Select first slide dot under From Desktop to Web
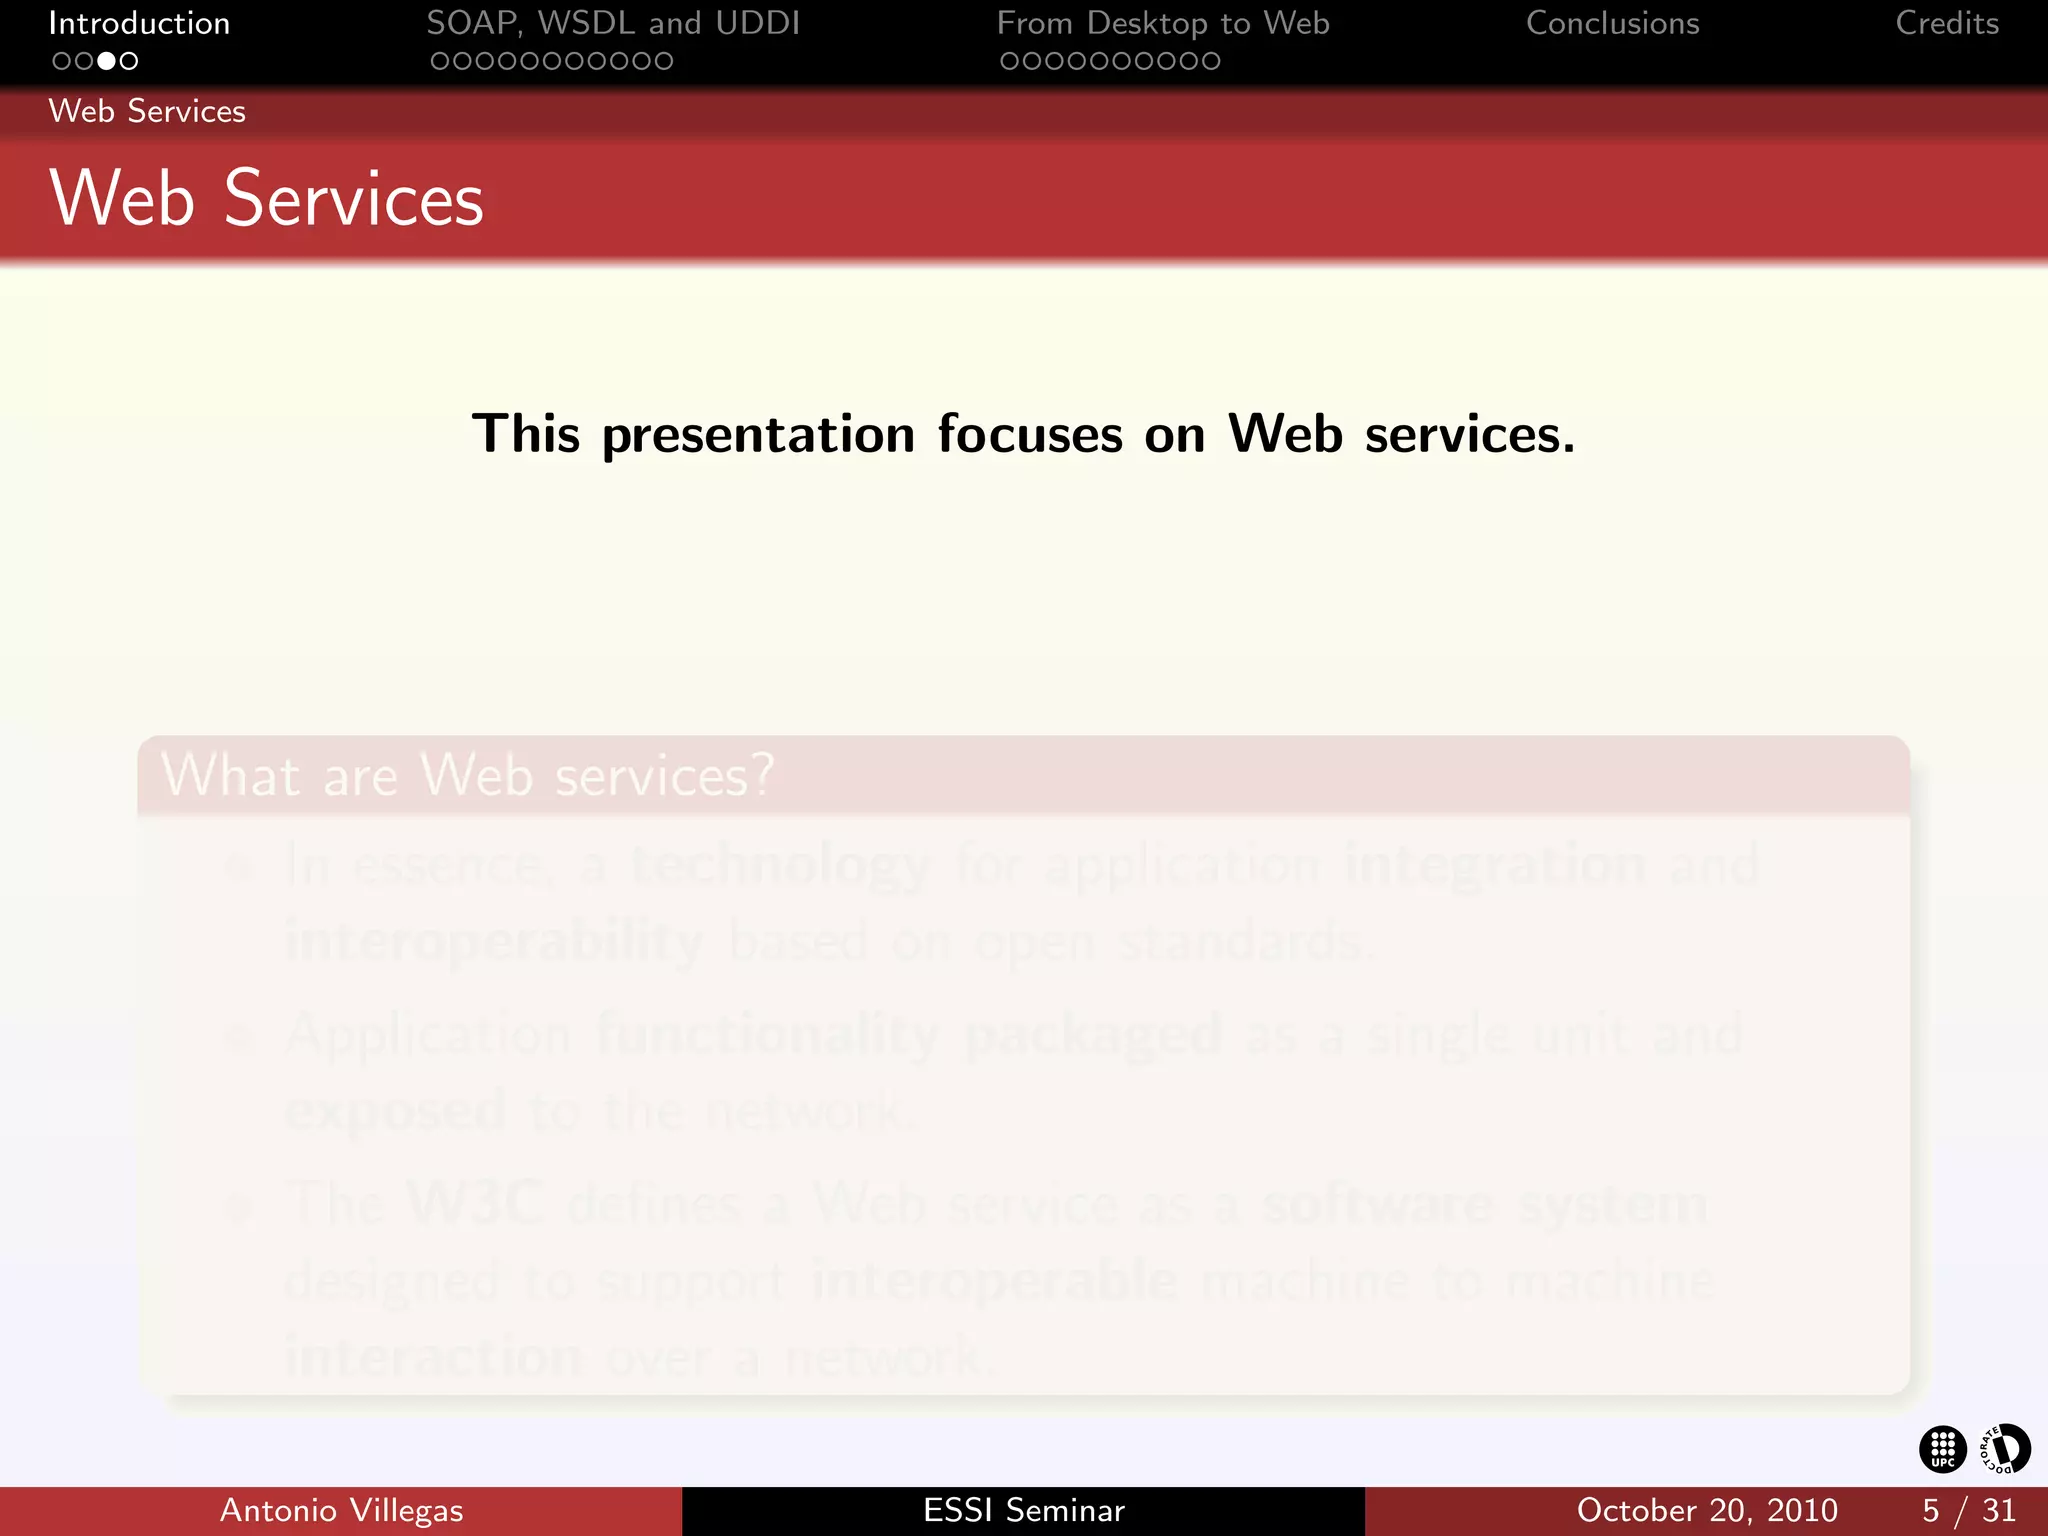Screen dimensions: 2048x1536 1011,61
